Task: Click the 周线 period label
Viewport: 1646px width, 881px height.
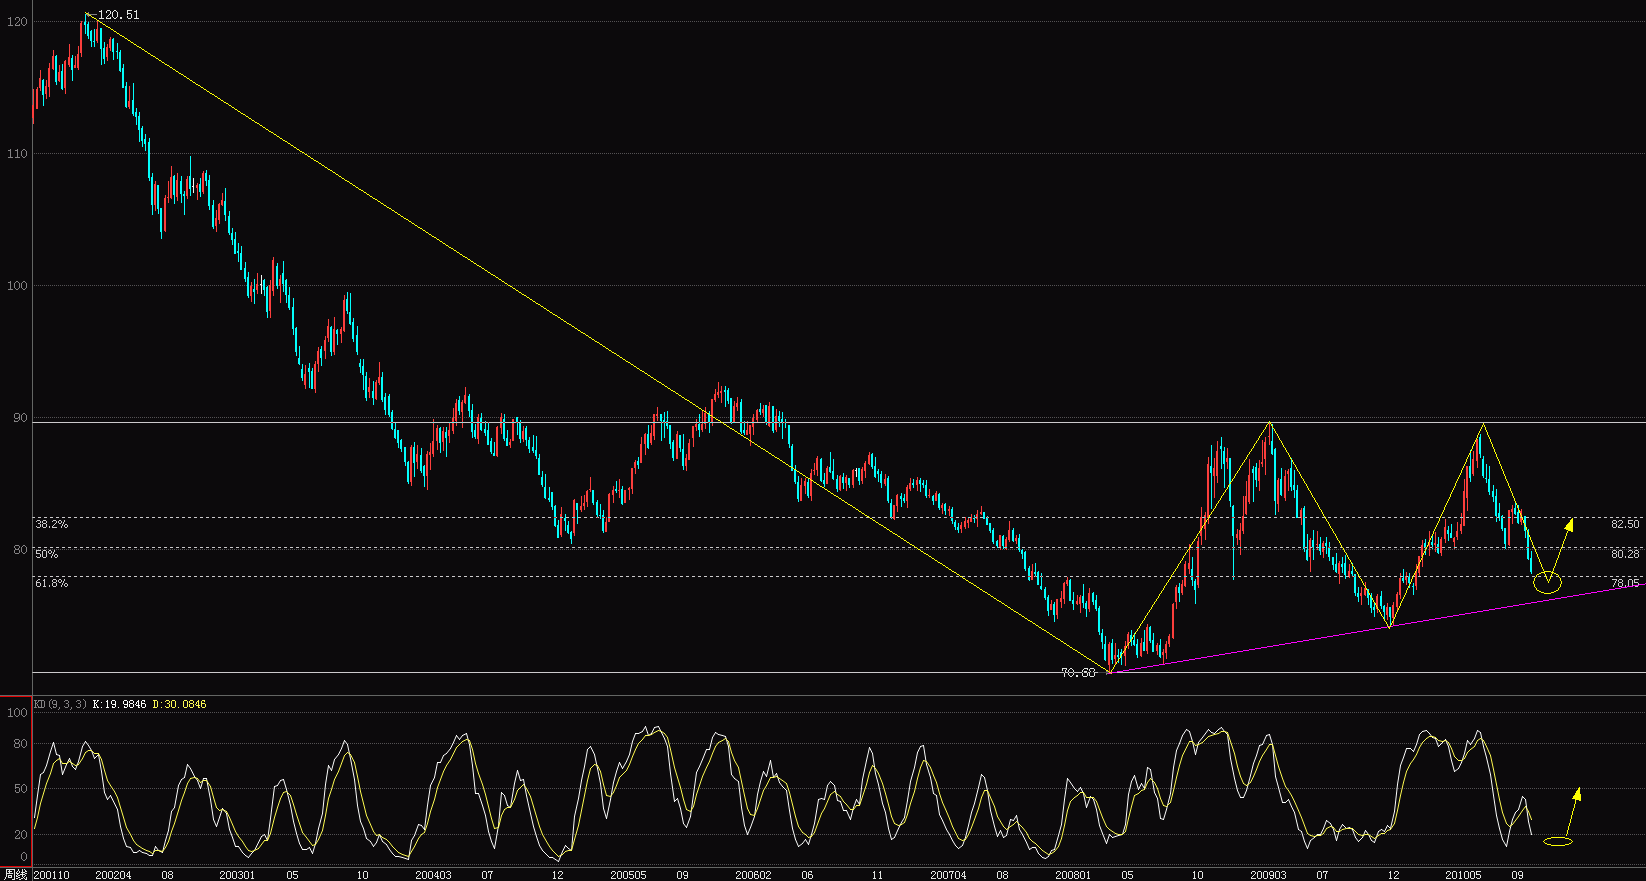Action: coord(15,874)
